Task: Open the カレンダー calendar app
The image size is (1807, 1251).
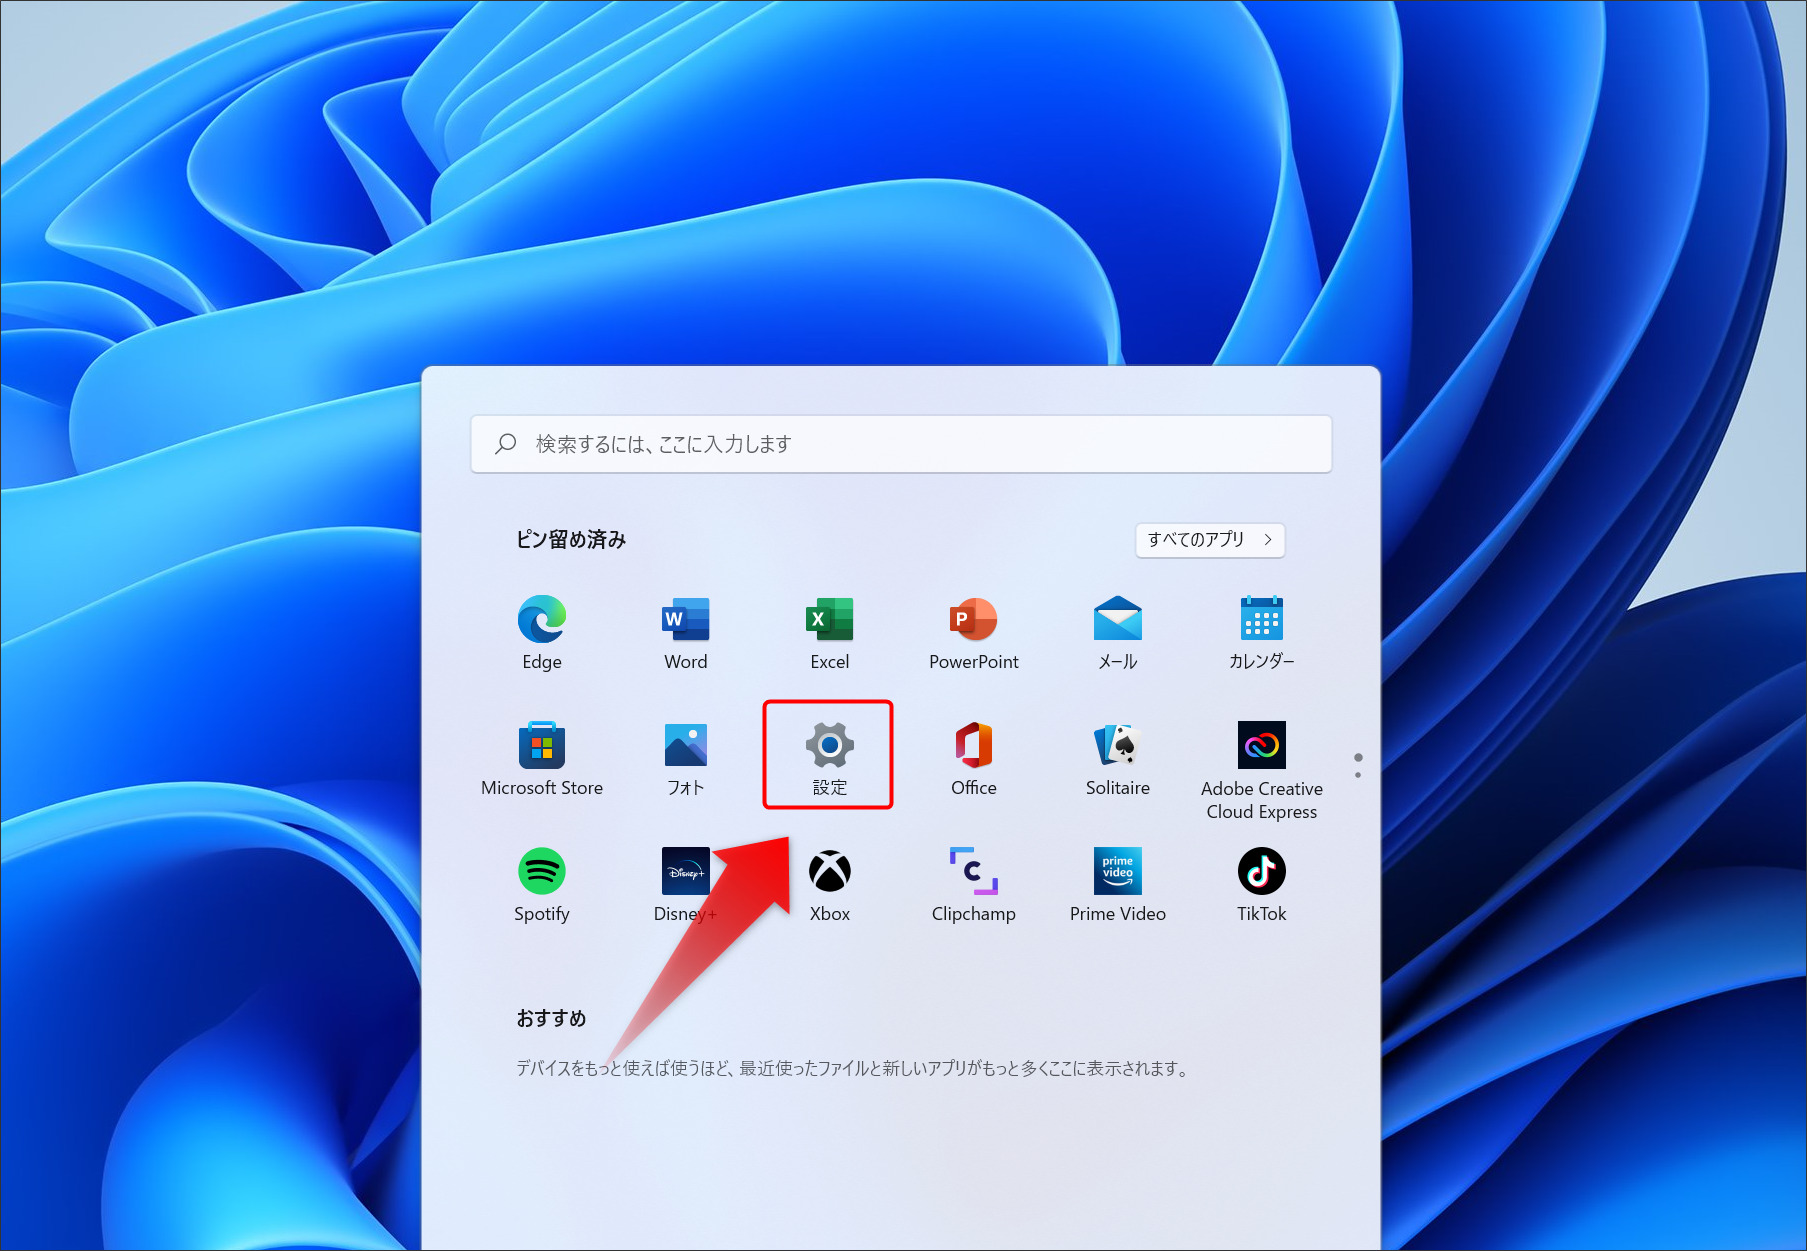Action: pyautogui.click(x=1261, y=633)
